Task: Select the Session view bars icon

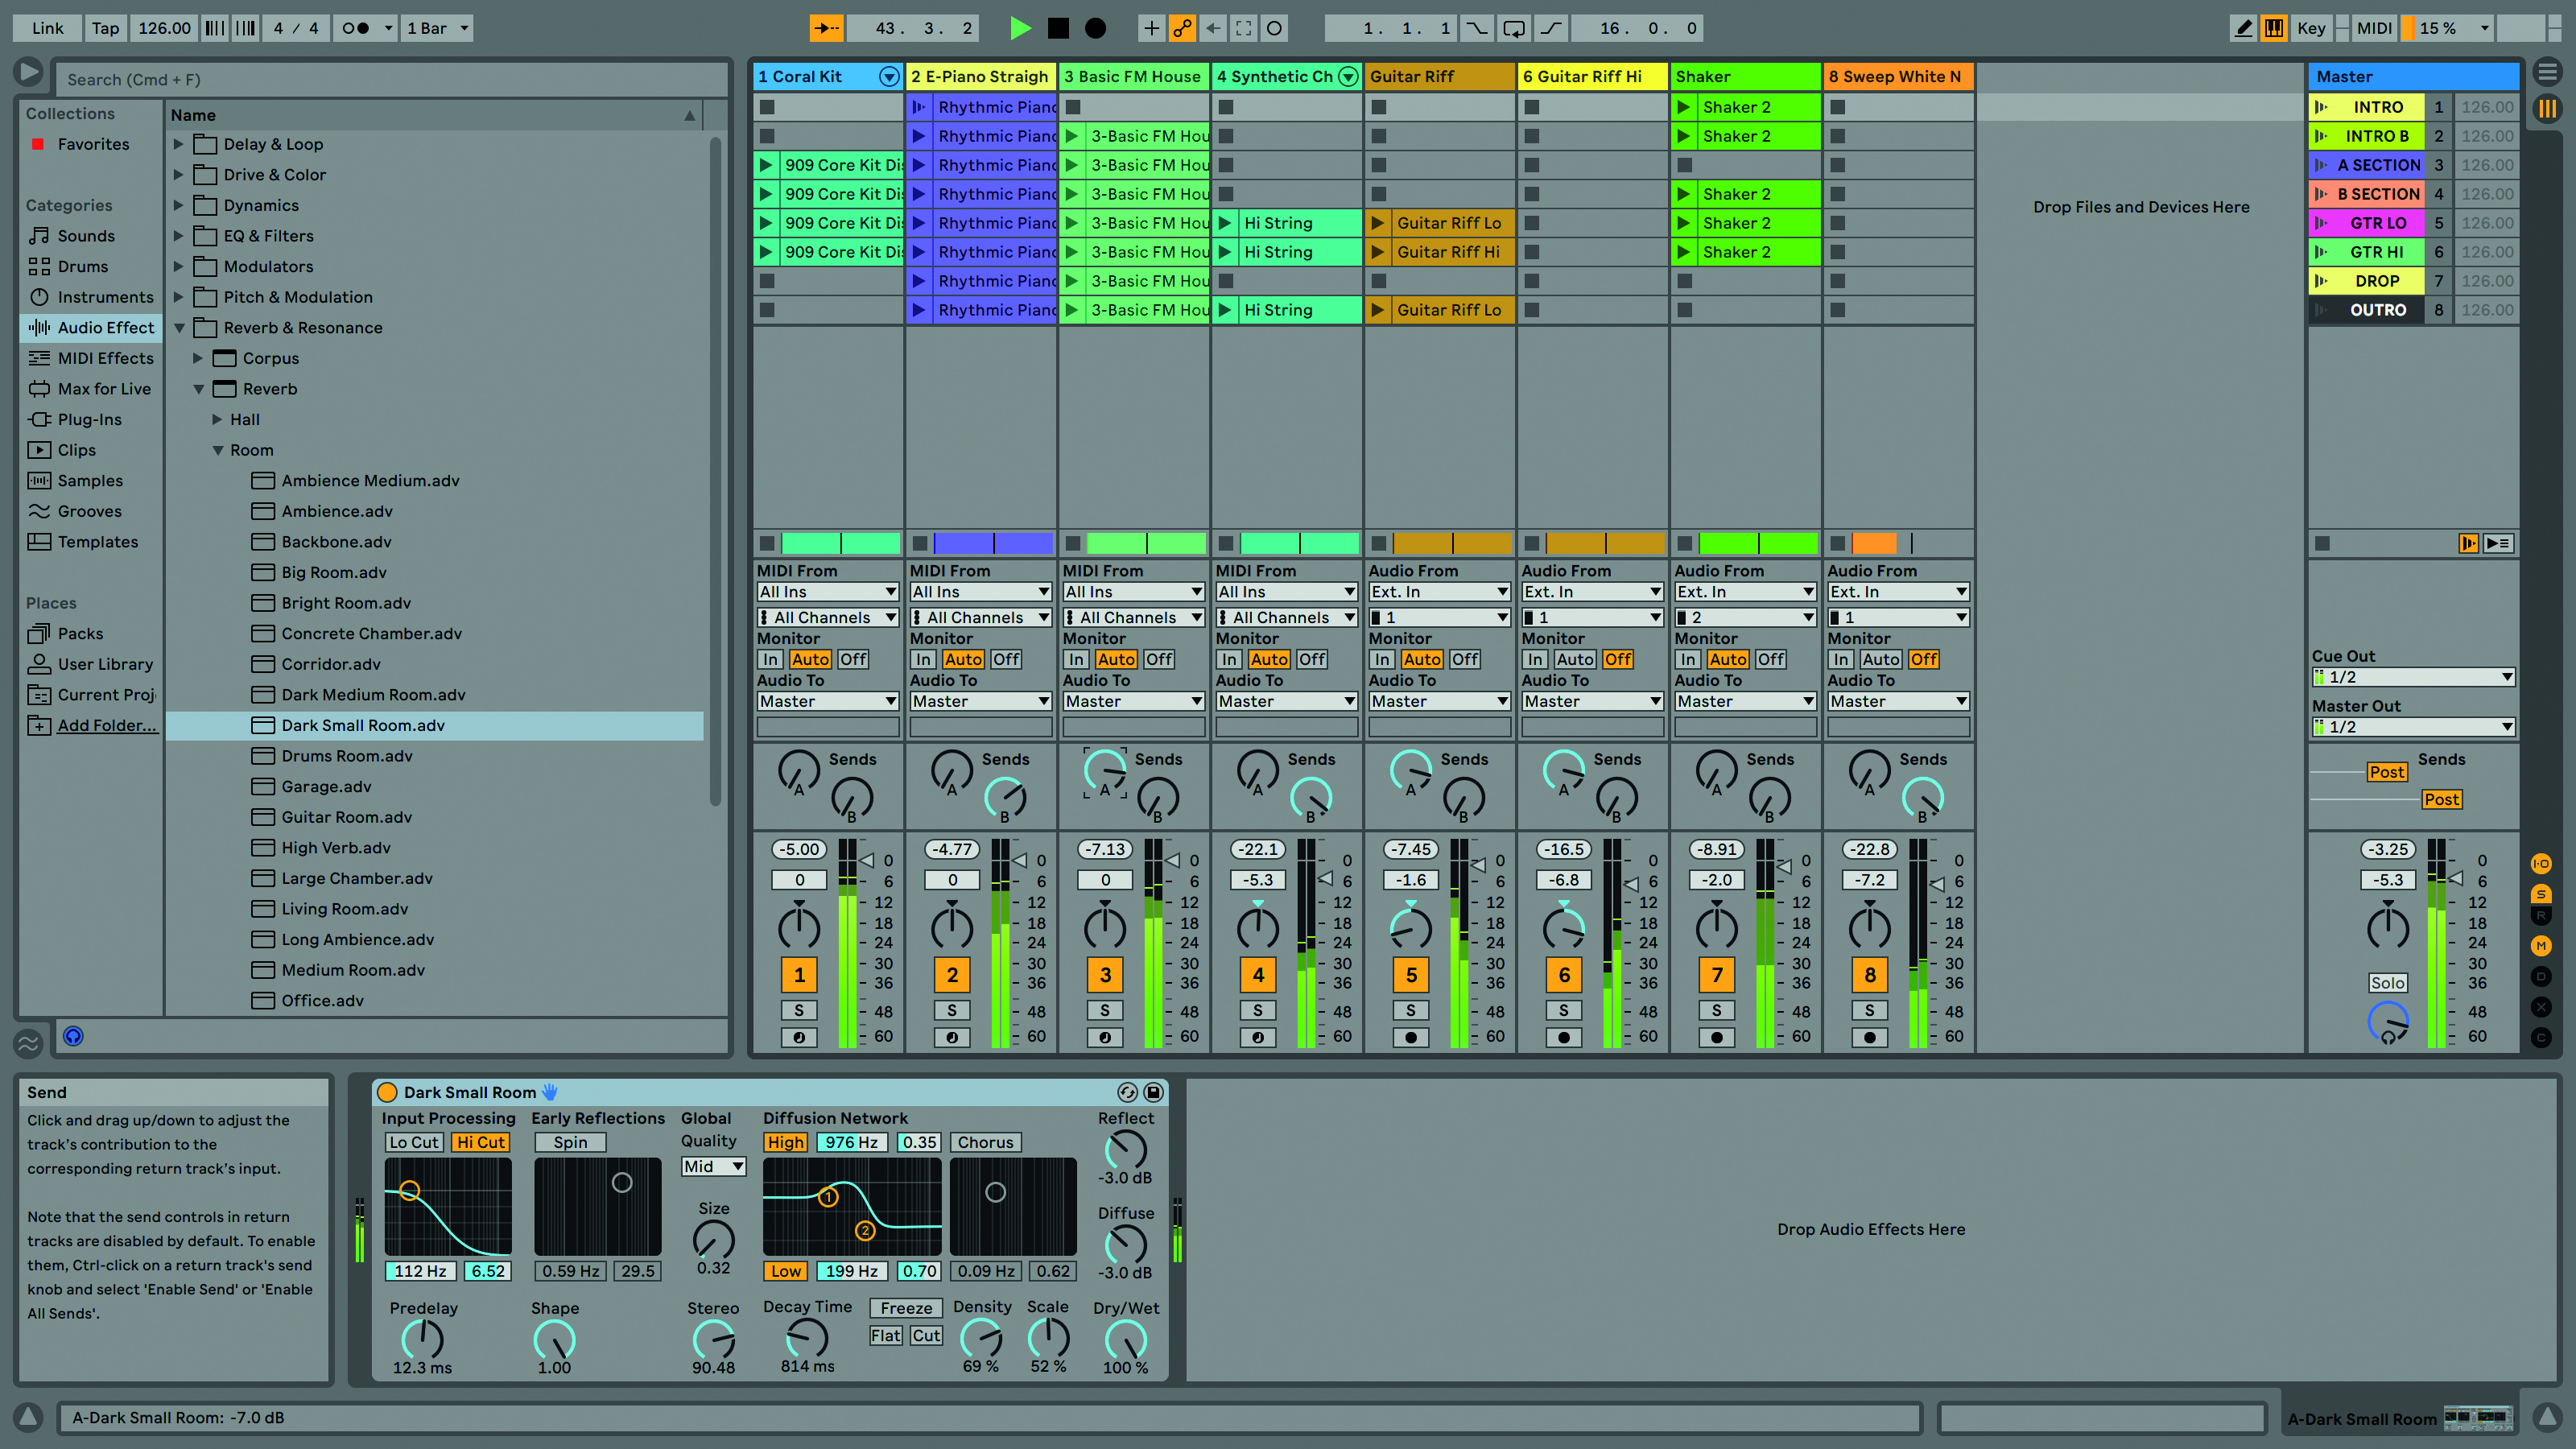Action: coord(2548,108)
